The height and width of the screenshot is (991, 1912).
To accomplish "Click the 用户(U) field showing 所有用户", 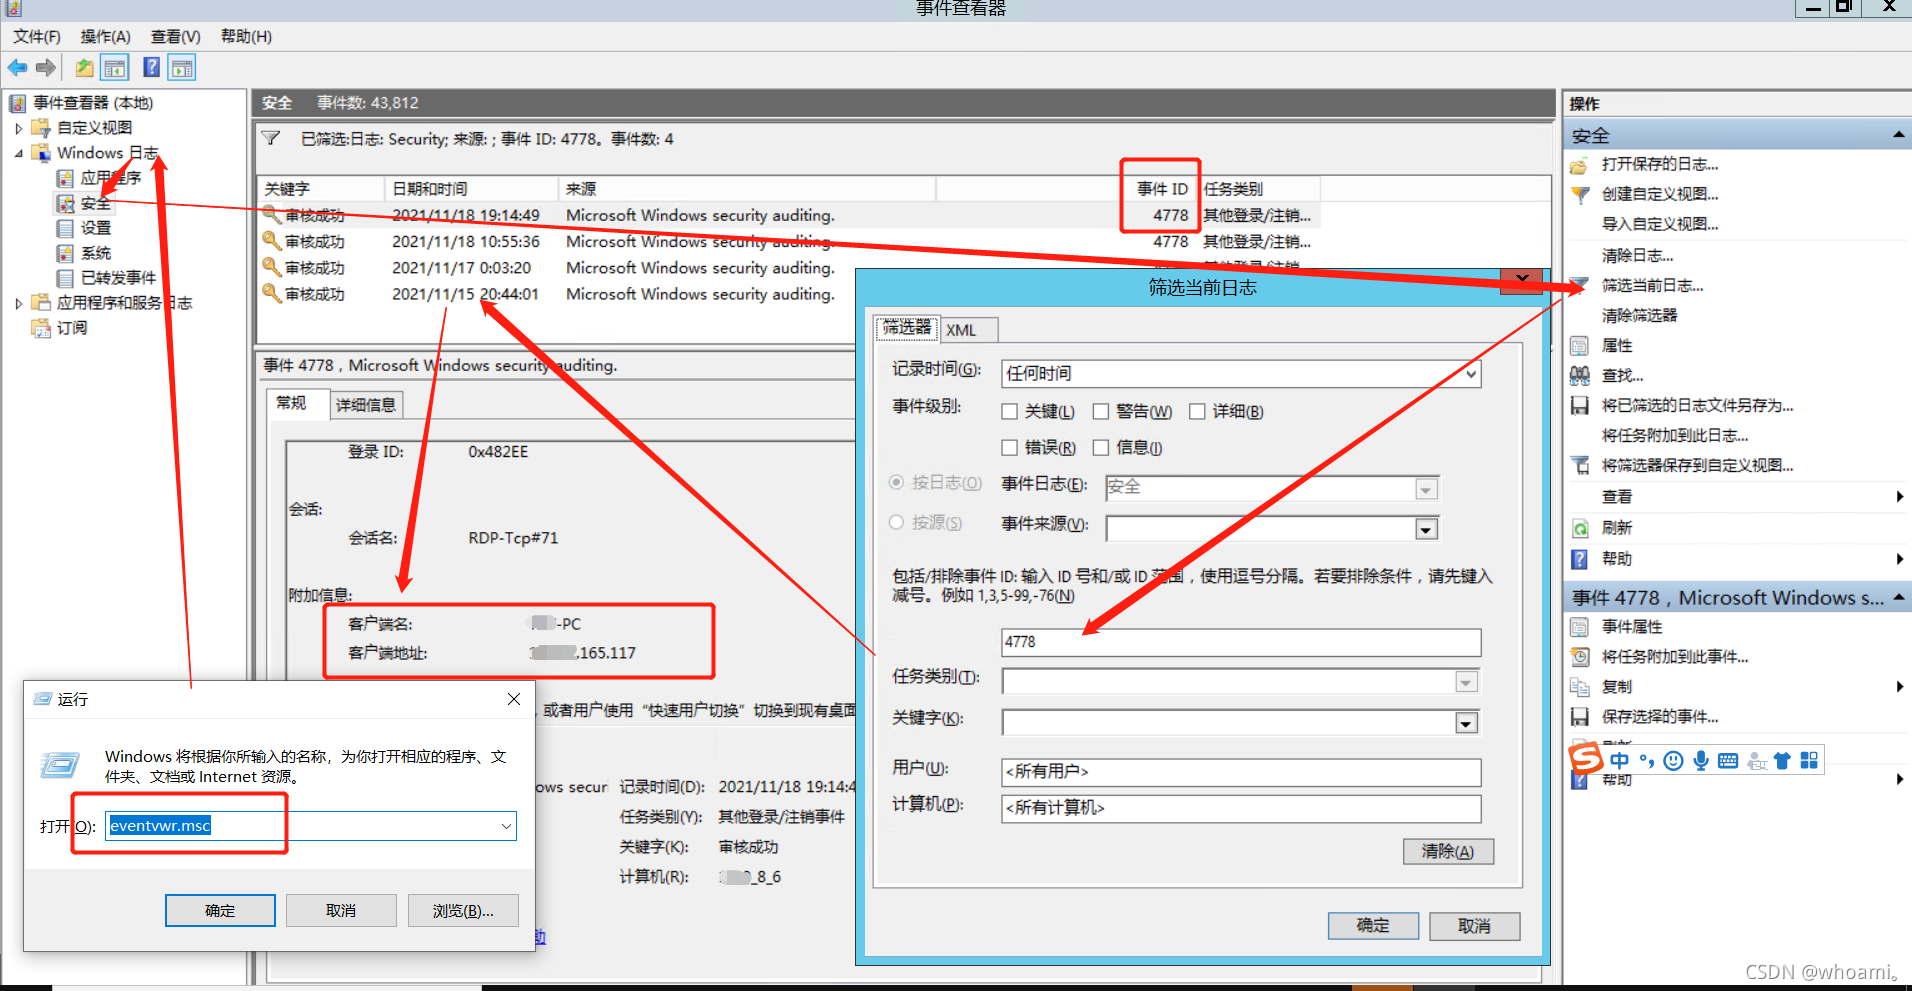I will click(x=1241, y=772).
